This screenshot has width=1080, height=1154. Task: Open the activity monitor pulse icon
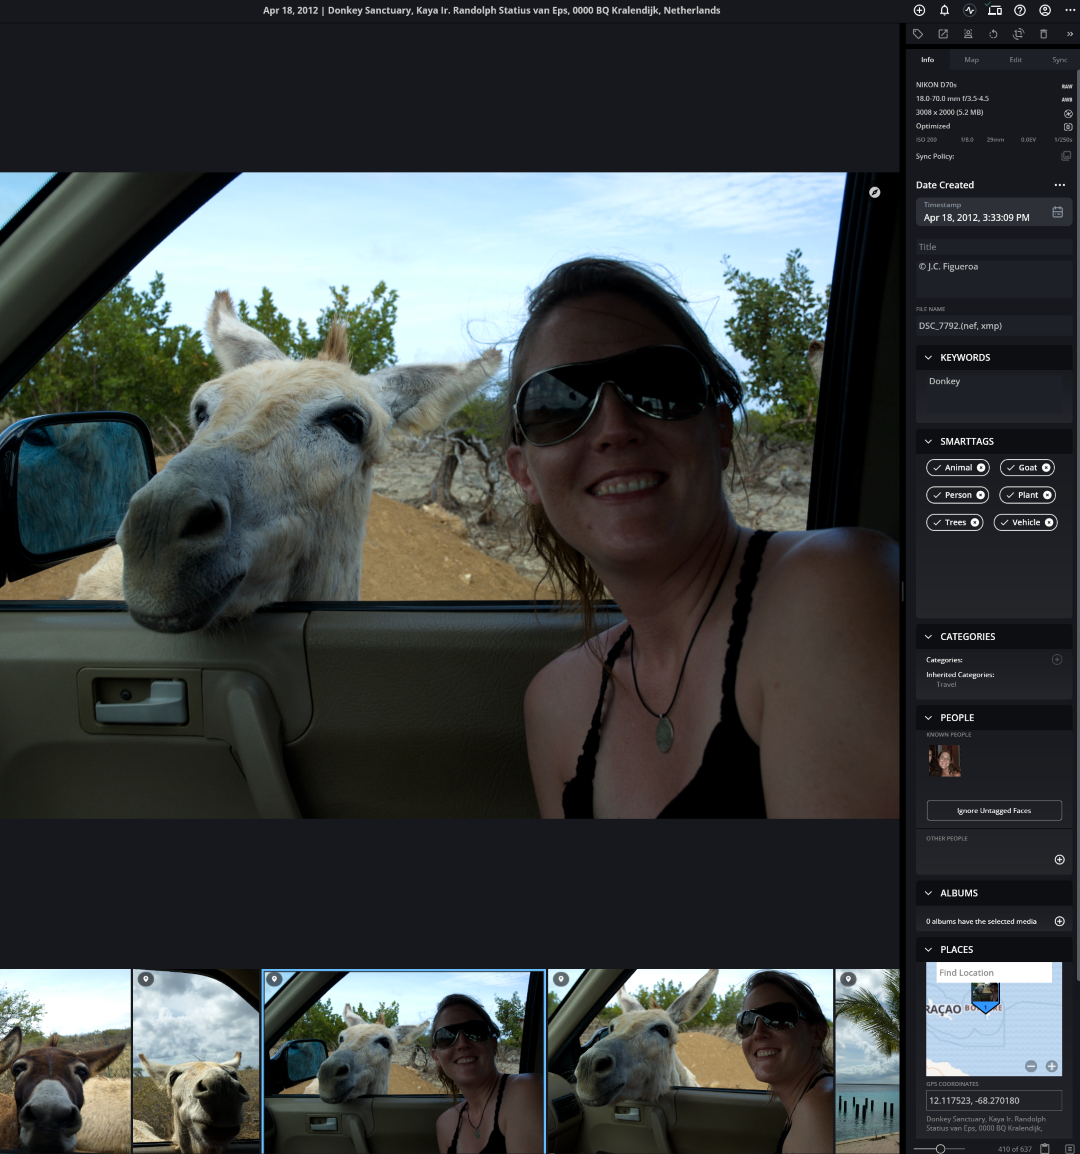[970, 10]
